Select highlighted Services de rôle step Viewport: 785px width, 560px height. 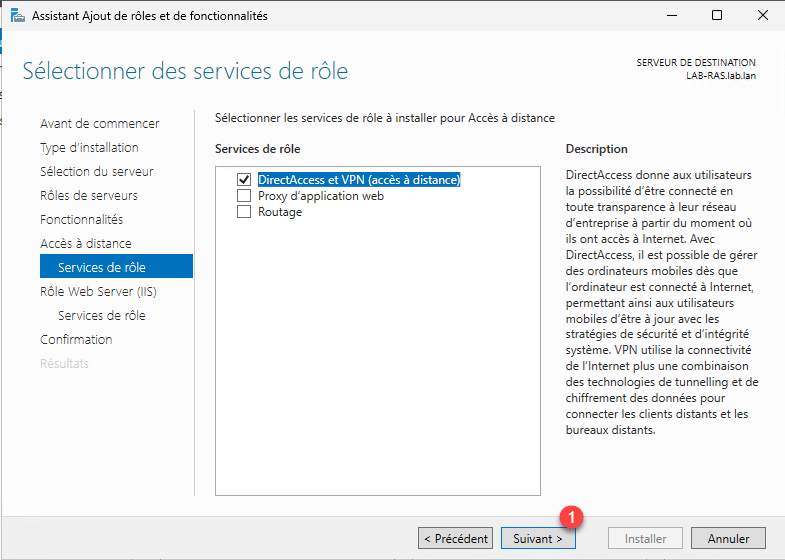click(x=102, y=267)
